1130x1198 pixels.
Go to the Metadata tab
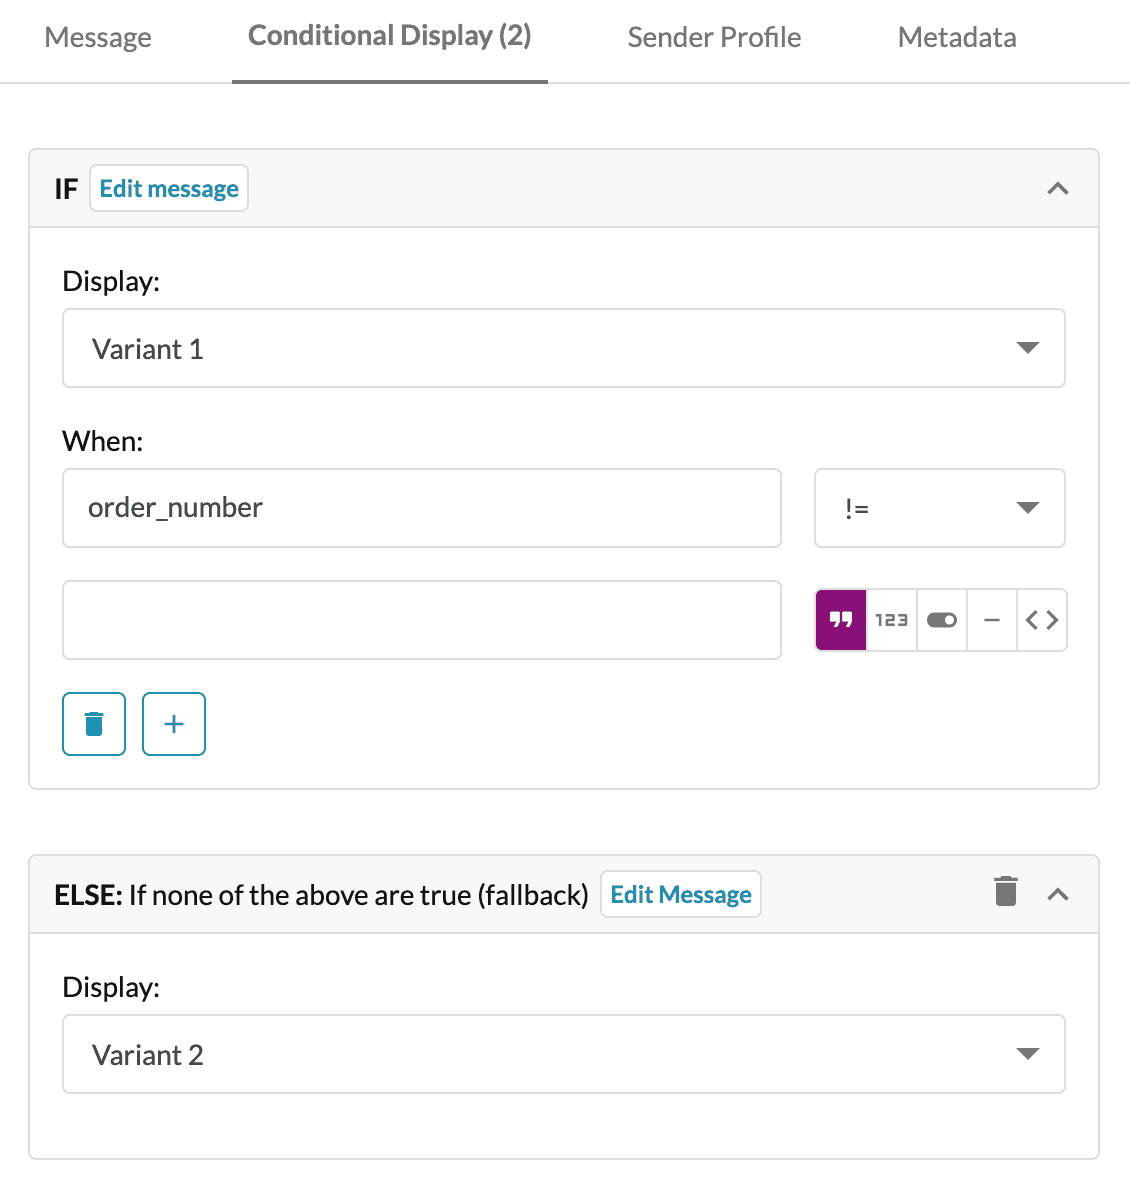tap(957, 37)
